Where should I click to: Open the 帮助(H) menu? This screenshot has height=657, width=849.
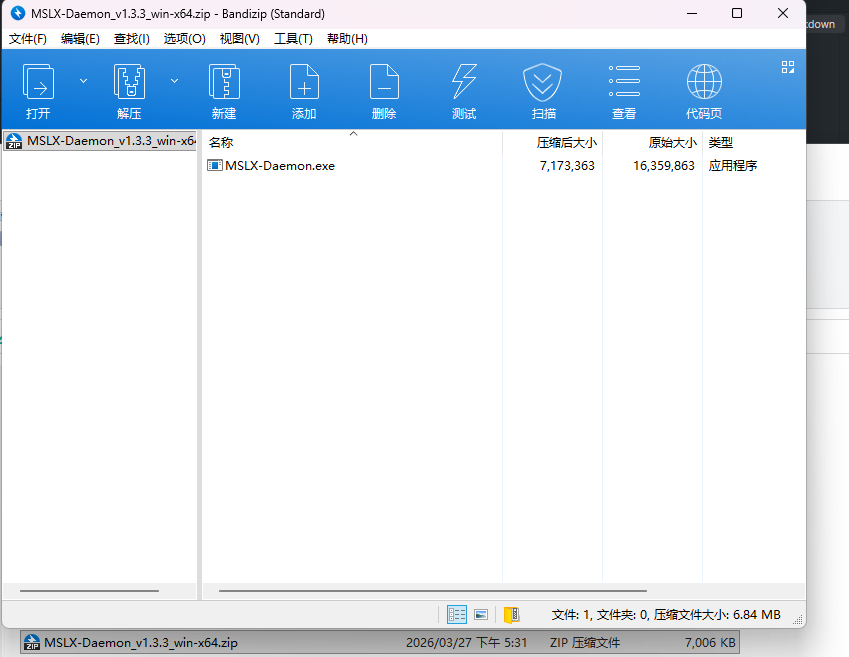click(x=347, y=38)
